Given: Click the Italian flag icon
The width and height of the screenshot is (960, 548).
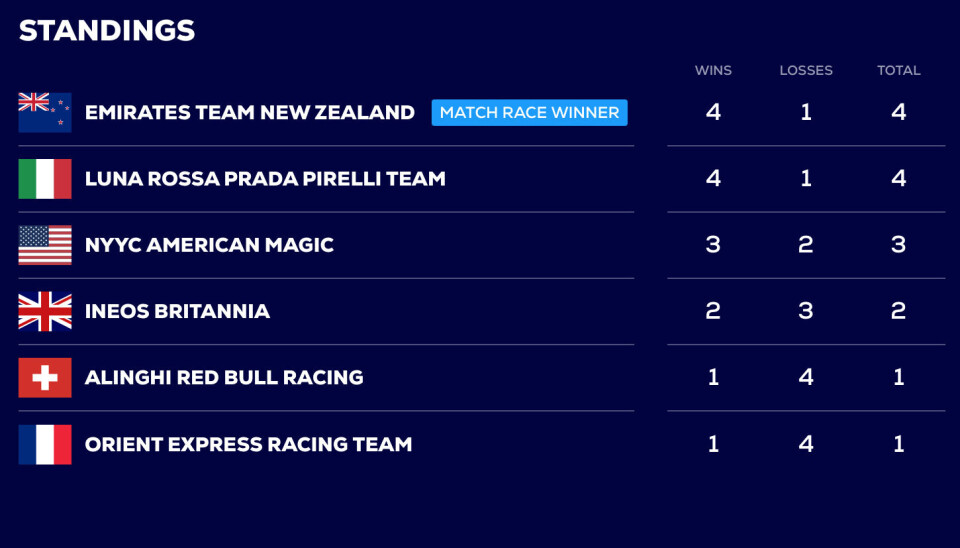Looking at the screenshot, I should (45, 179).
